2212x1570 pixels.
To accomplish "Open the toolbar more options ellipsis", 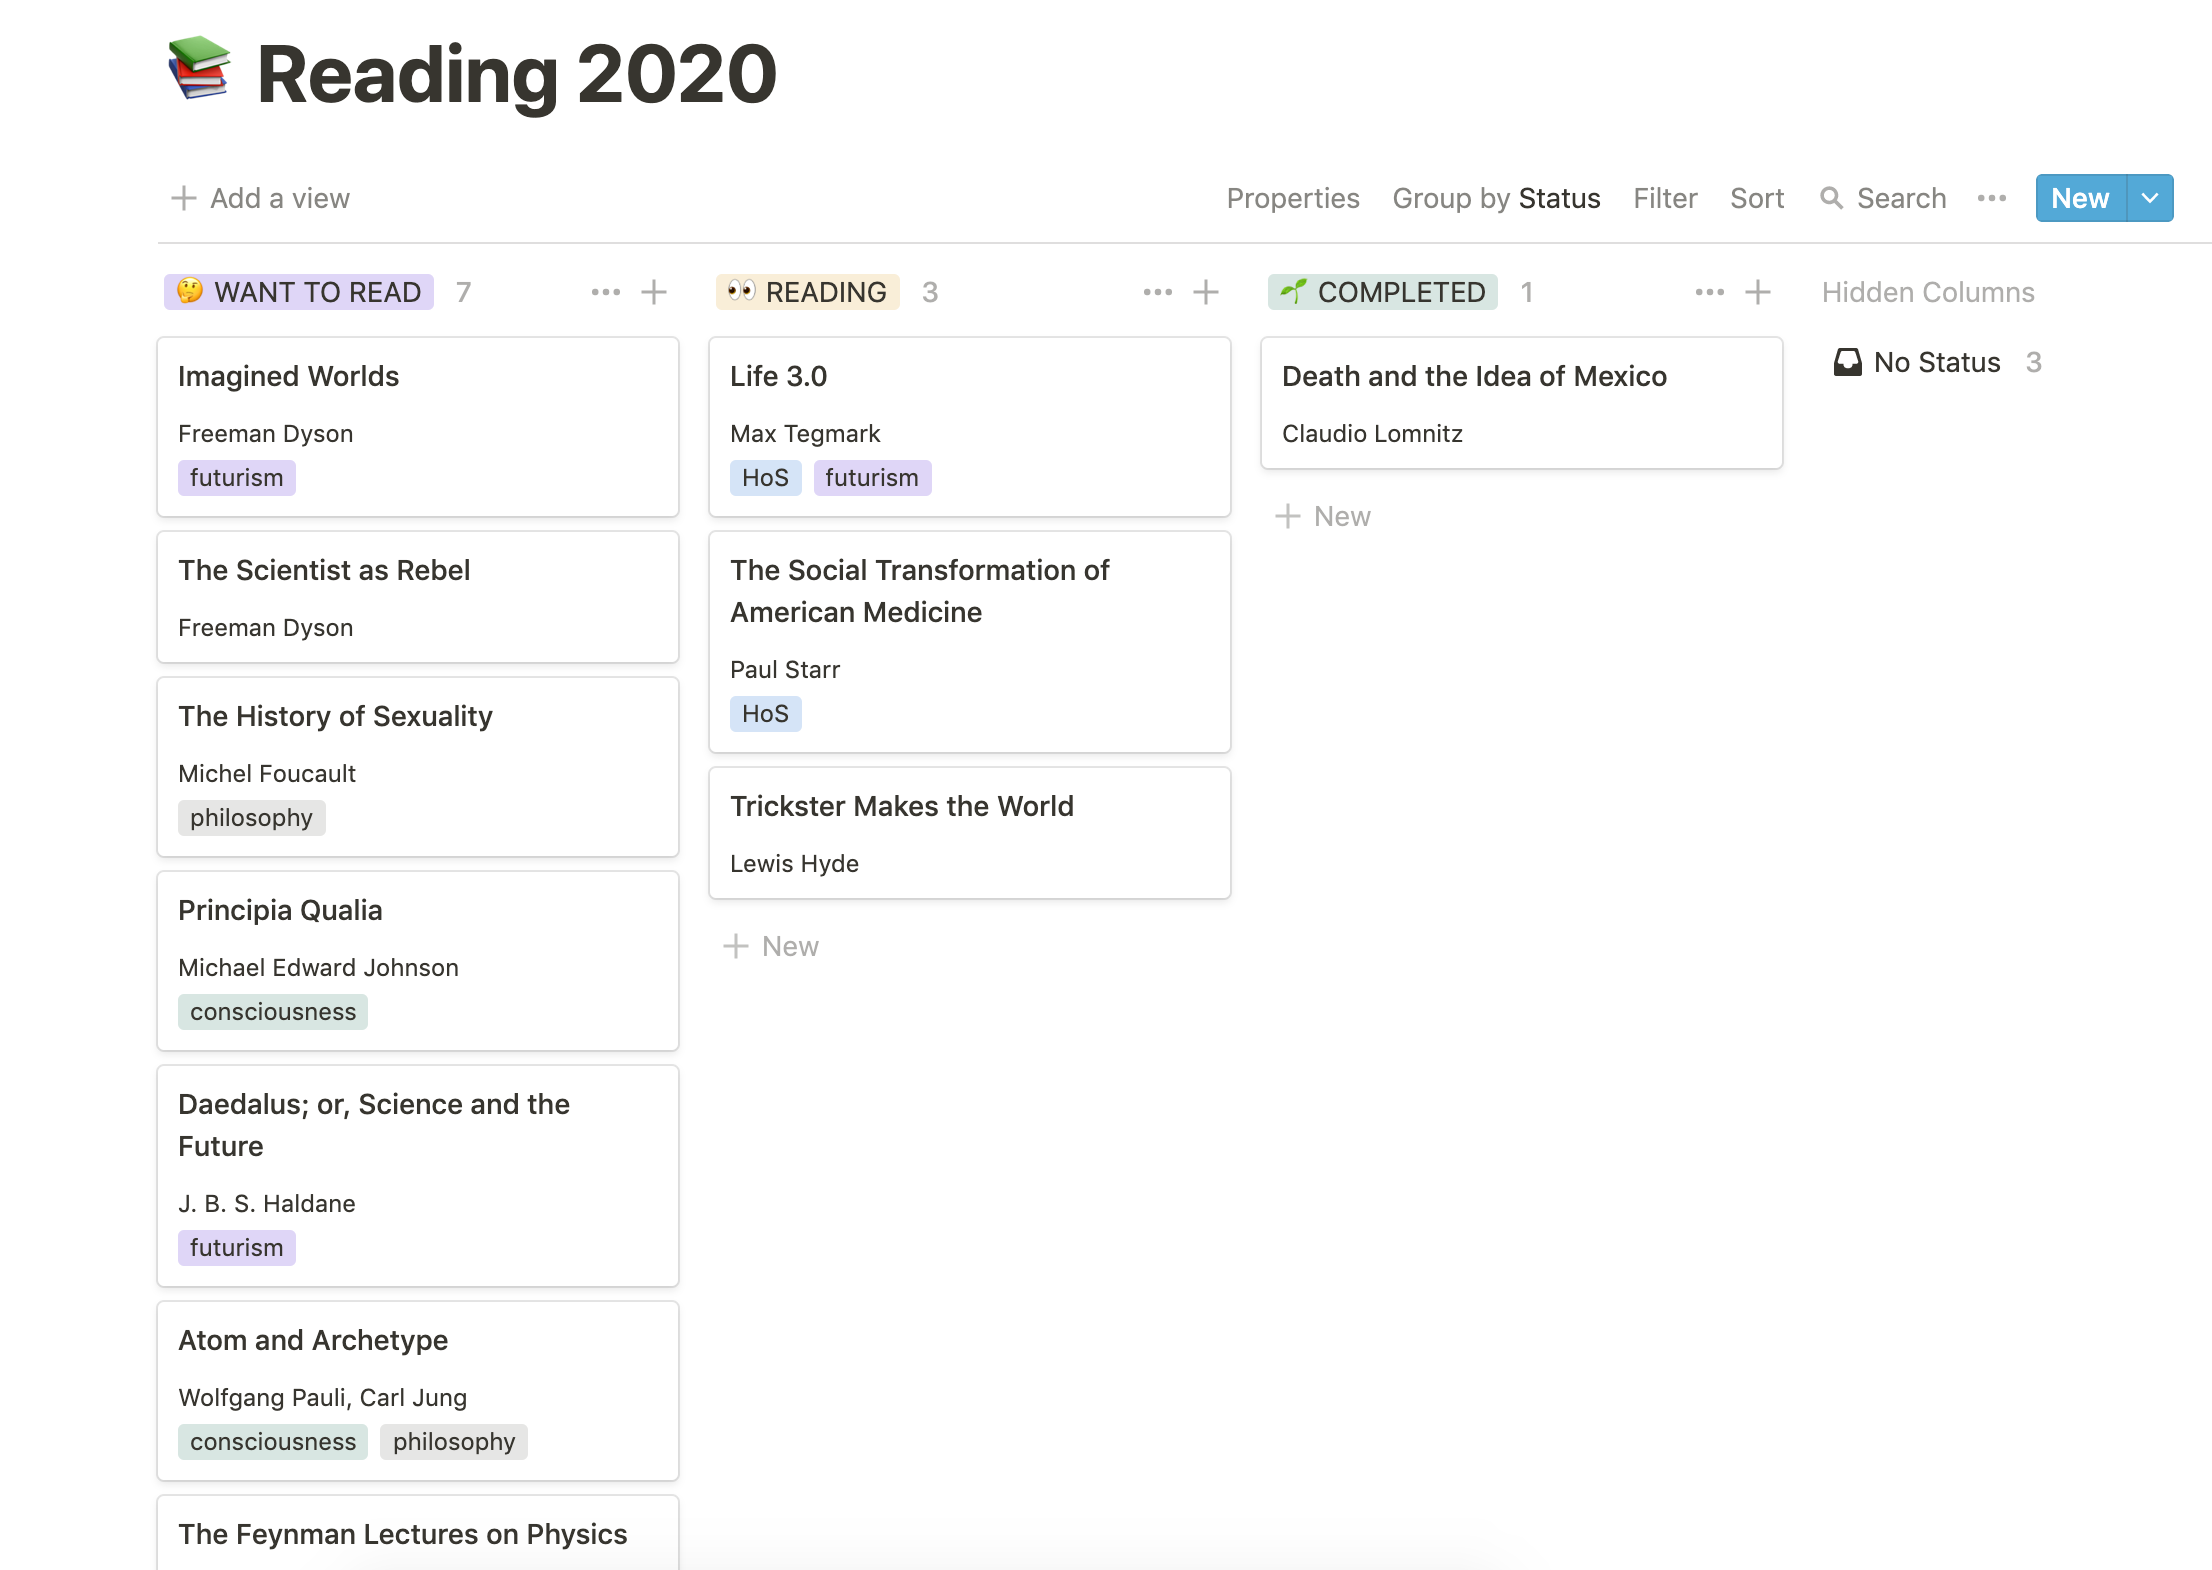I will (1991, 198).
